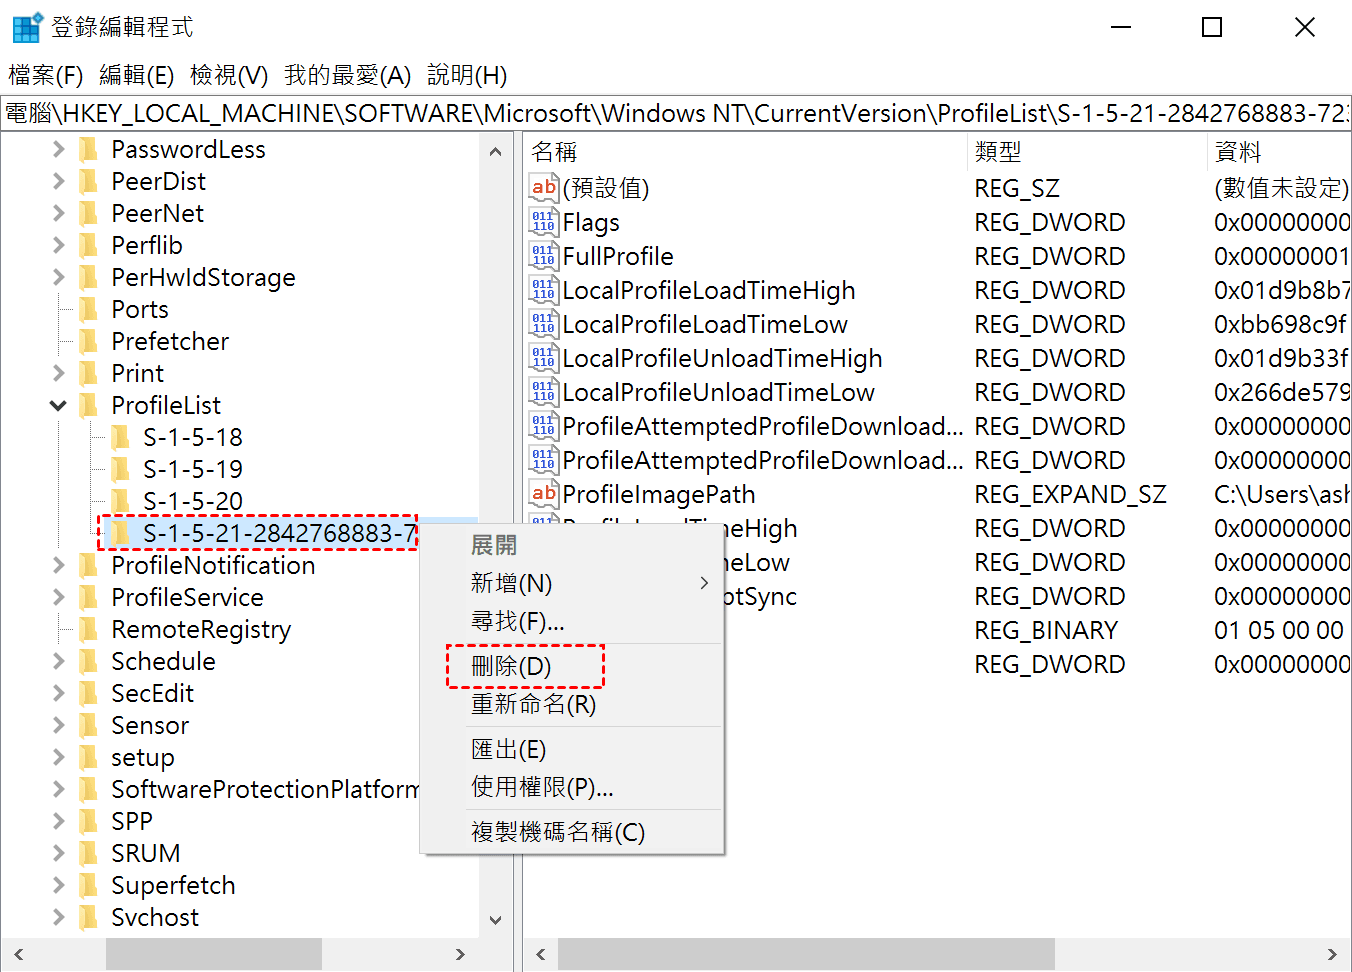Click the DWORD icon next to Flags
The width and height of the screenshot is (1352, 972).
point(544,222)
